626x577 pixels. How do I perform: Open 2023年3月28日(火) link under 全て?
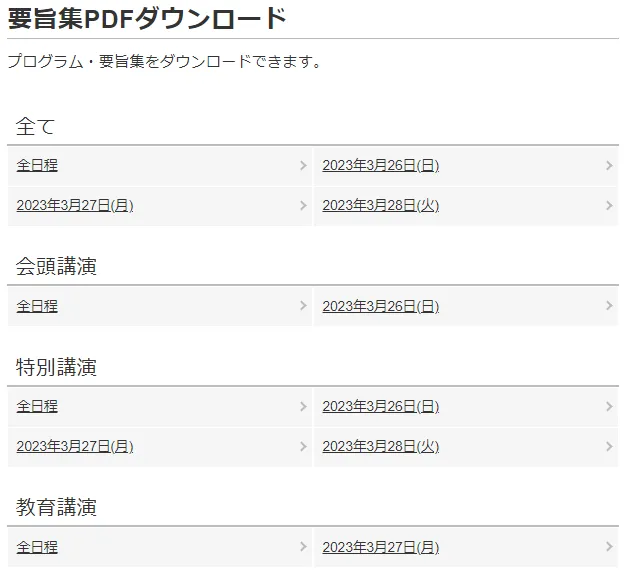coord(380,206)
